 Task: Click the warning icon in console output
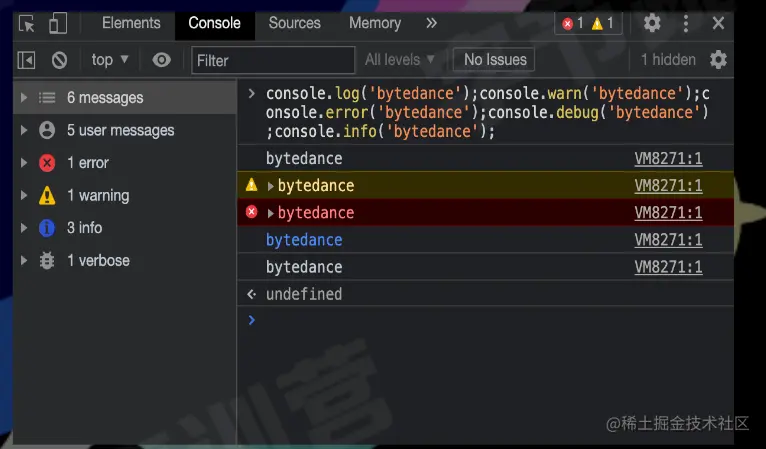(x=251, y=185)
